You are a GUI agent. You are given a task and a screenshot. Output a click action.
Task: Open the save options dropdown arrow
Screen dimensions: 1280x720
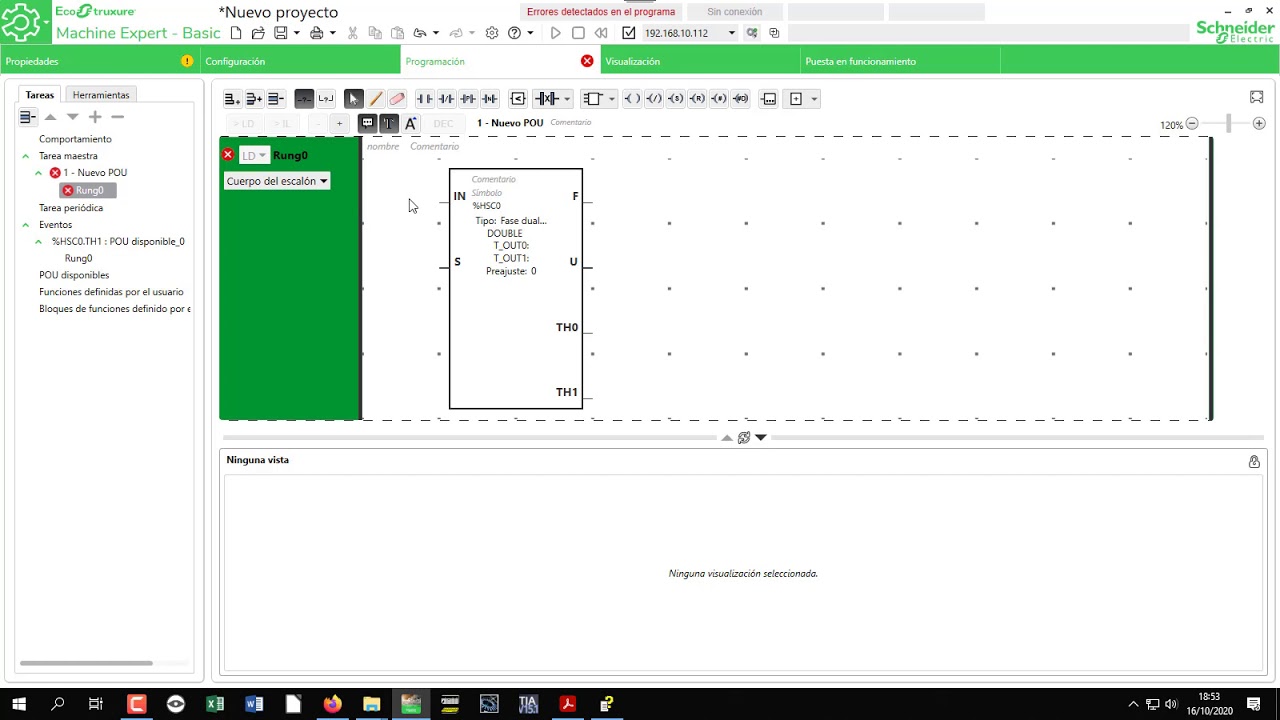(297, 33)
